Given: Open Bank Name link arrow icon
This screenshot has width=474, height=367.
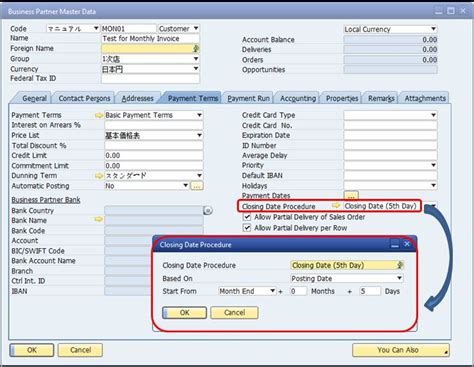Looking at the screenshot, I should pos(98,219).
